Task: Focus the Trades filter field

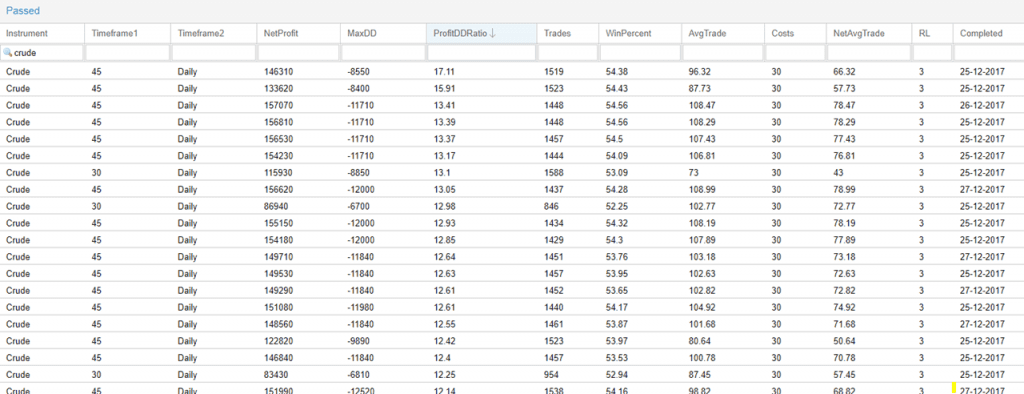Action: point(568,53)
